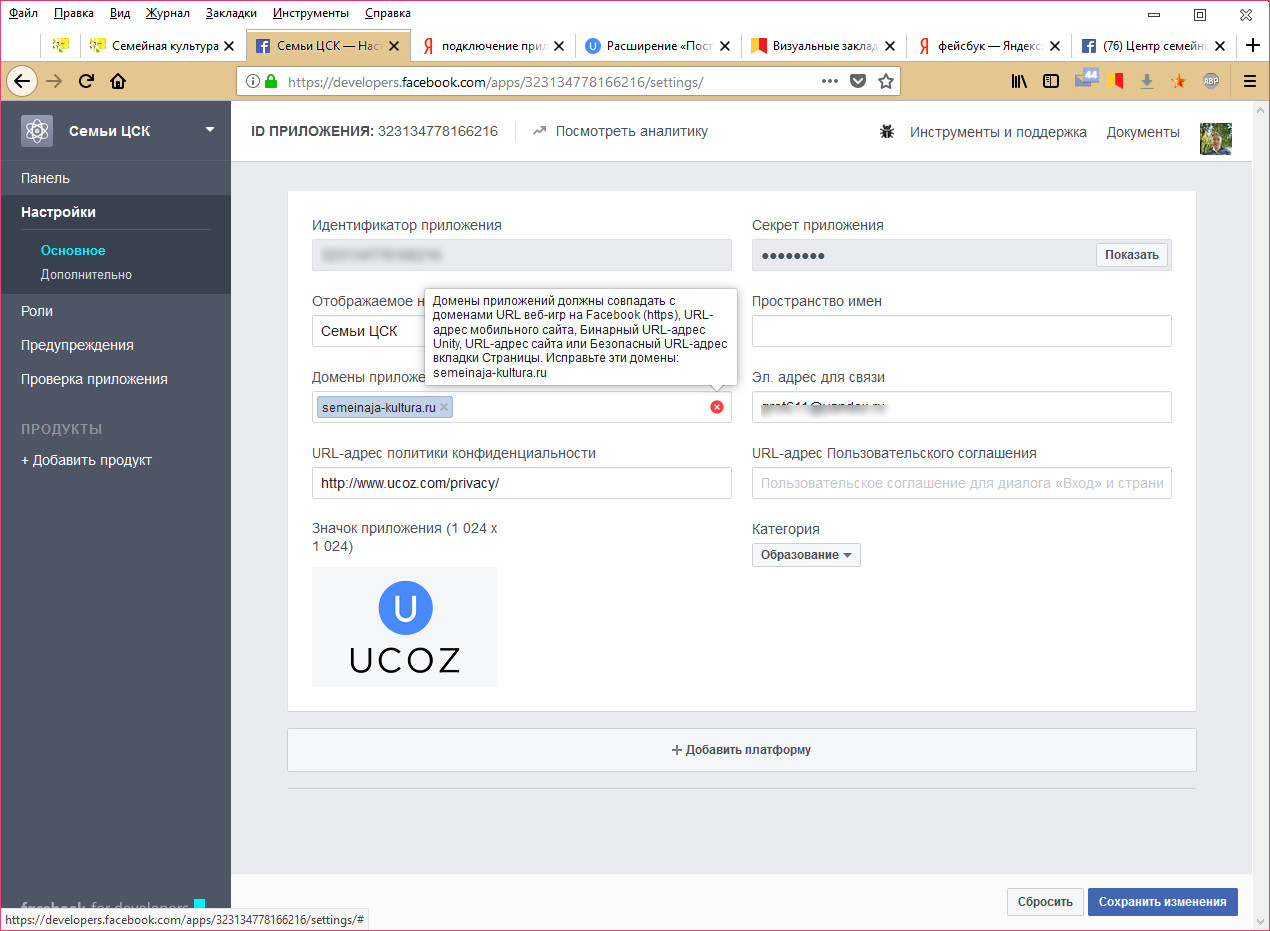Click the browser reload page icon
This screenshot has height=931, width=1270.
pyautogui.click(x=87, y=82)
